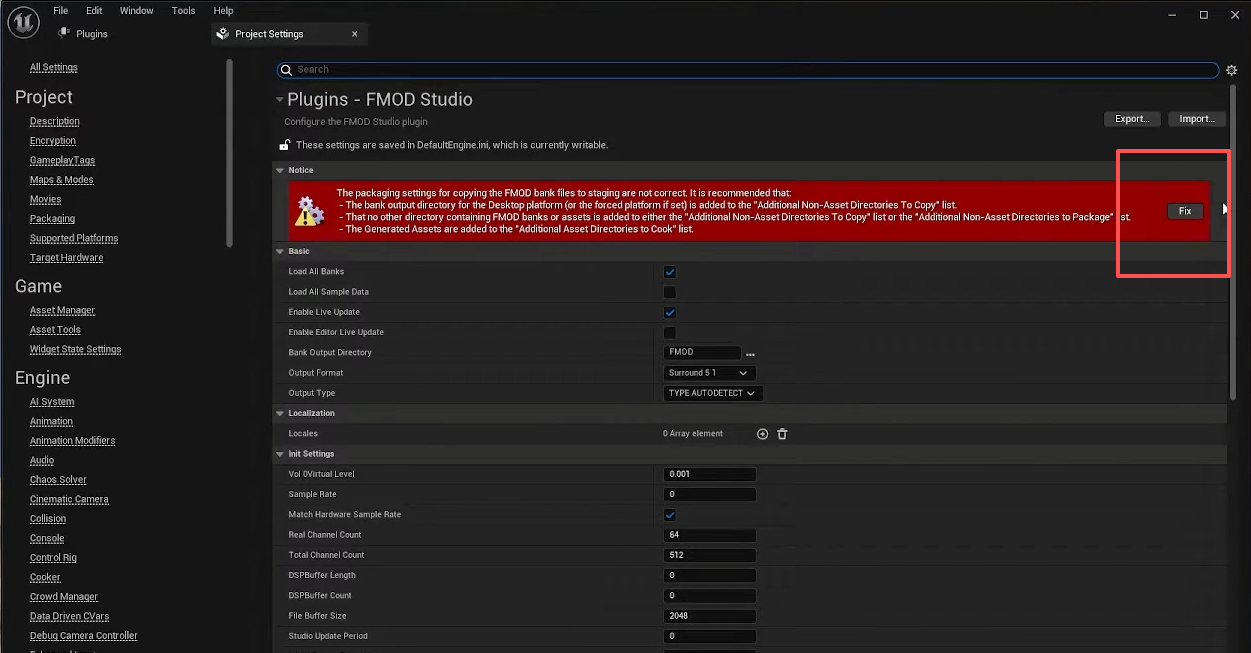Viewport: 1251px width, 653px height.
Task: Open the Tools menu
Action: click(183, 10)
